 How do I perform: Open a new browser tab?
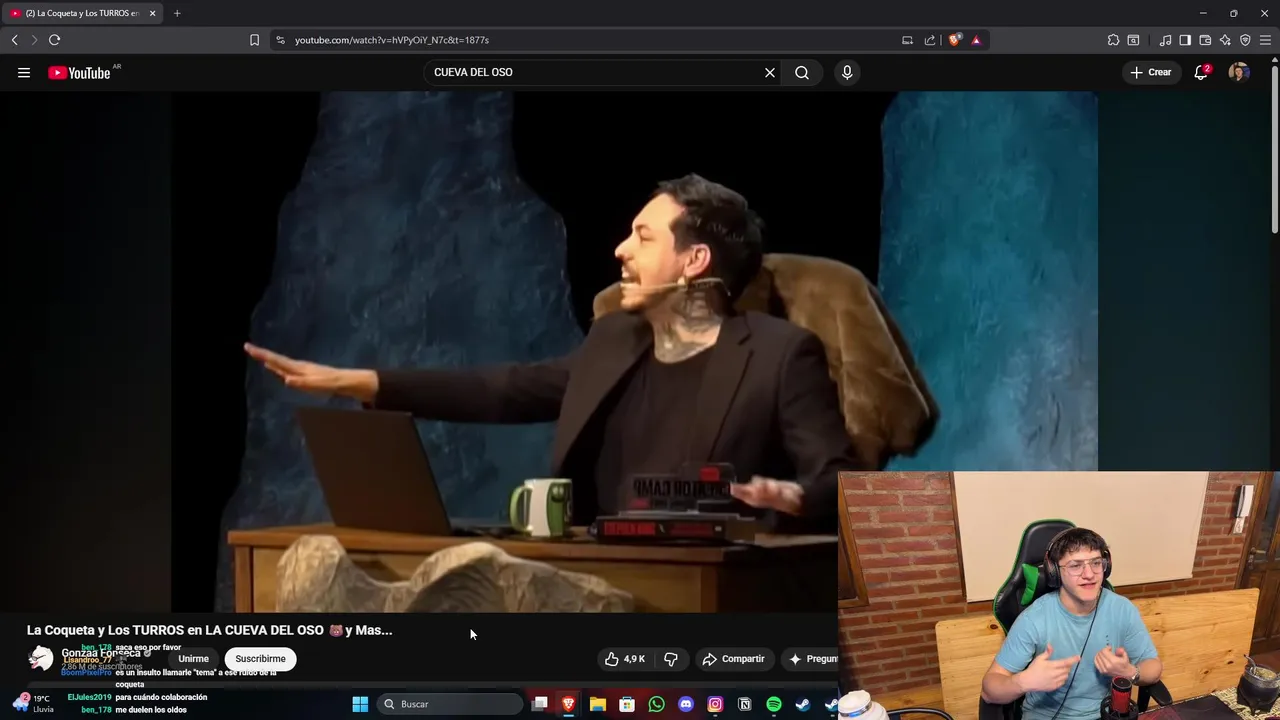coord(177,13)
